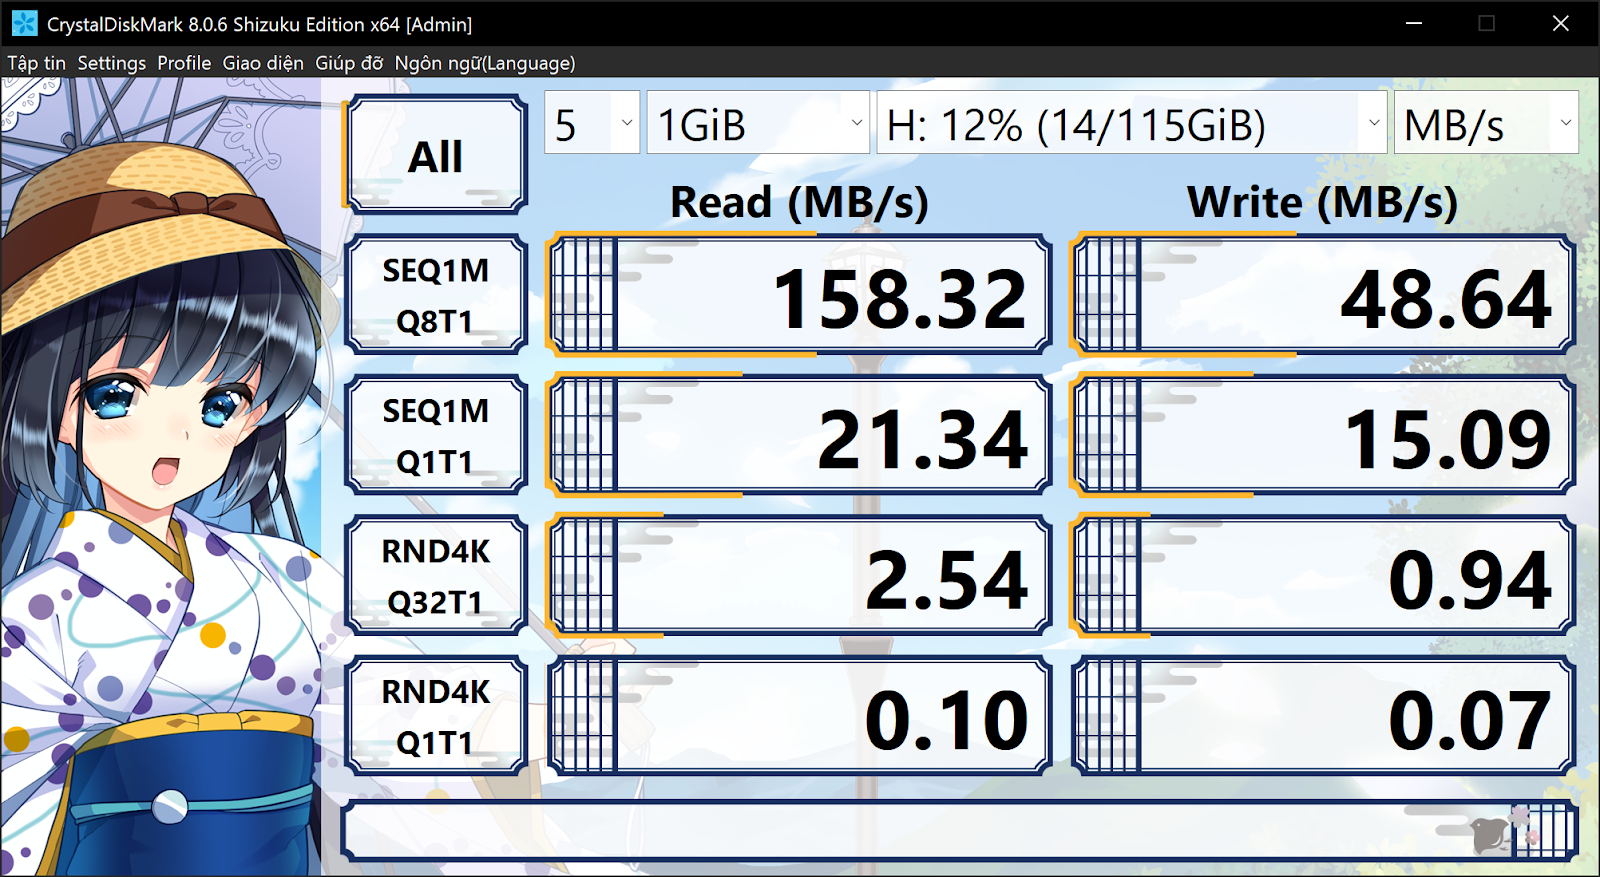Image resolution: width=1600 pixels, height=877 pixels.
Task: Click the Read (MB/s) column header
Action: [799, 203]
